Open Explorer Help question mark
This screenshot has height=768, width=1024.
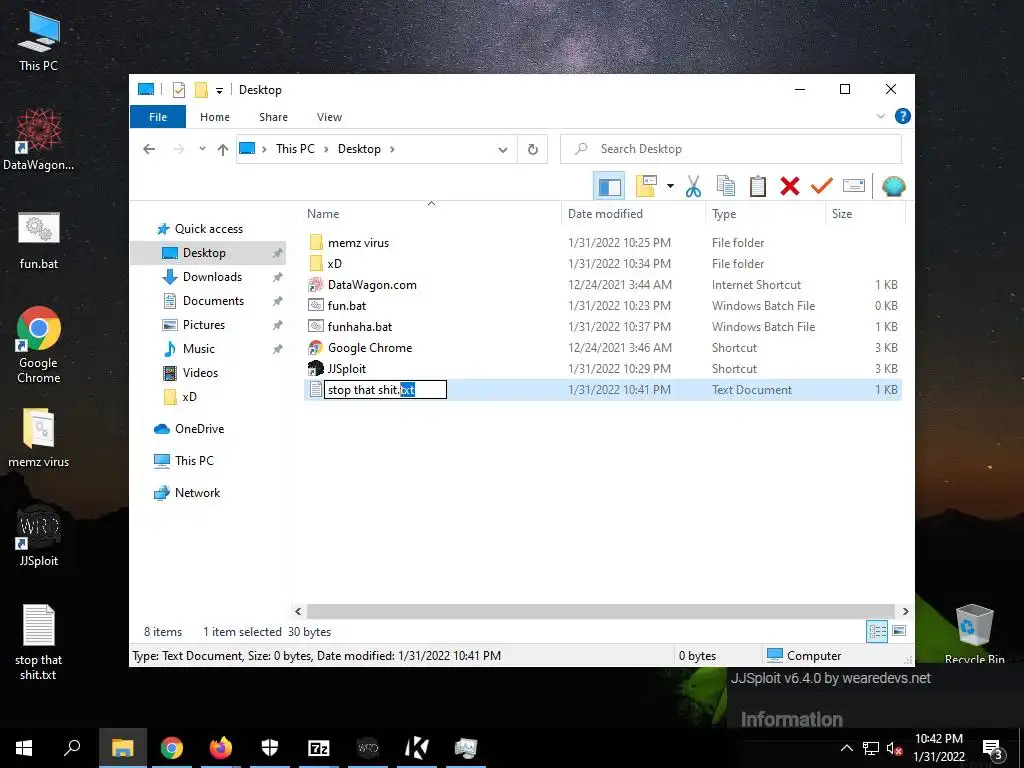click(x=903, y=116)
